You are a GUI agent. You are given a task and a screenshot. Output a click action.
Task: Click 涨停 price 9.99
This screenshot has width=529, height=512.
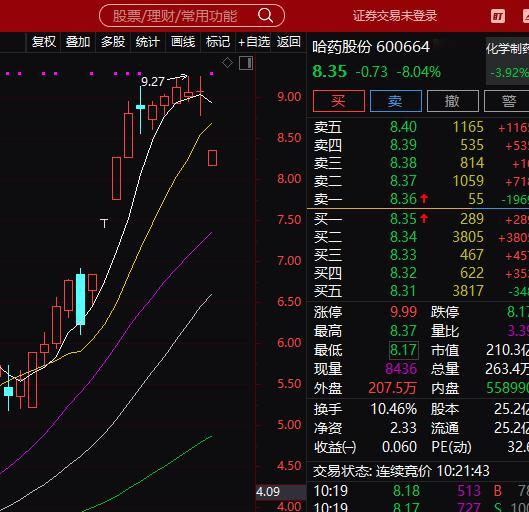click(403, 312)
